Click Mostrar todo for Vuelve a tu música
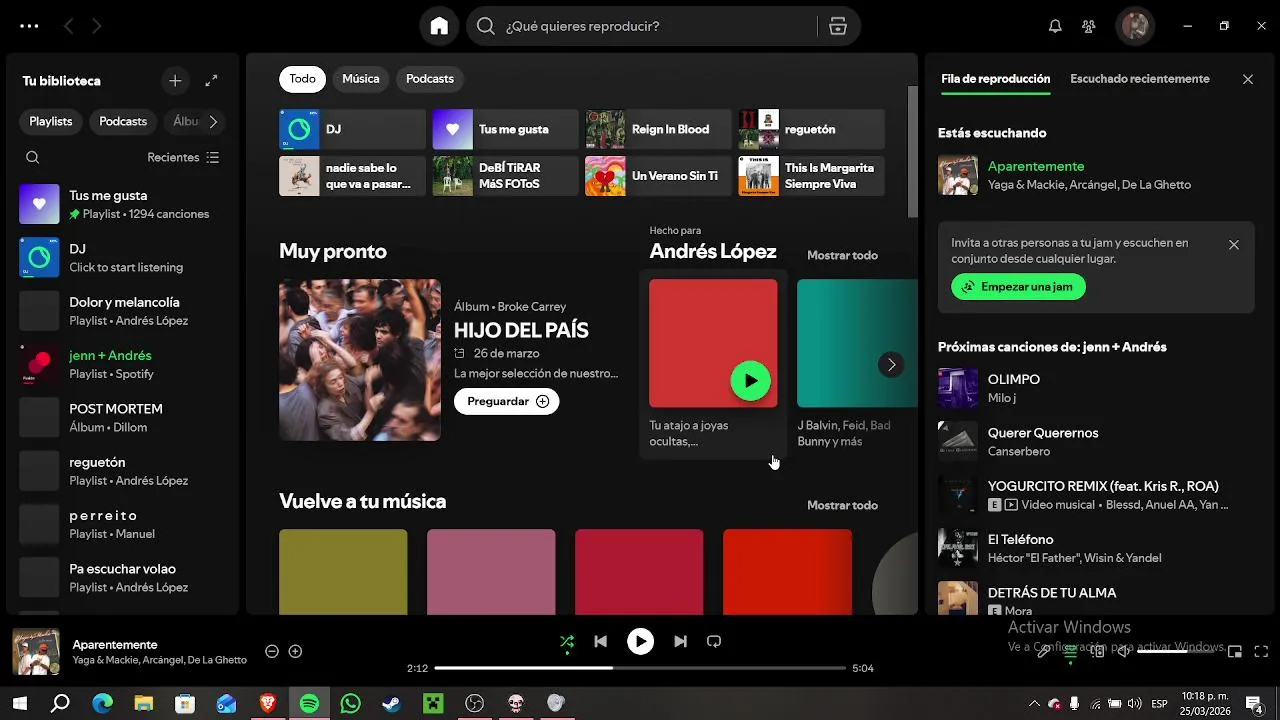The height and width of the screenshot is (720, 1280). (x=842, y=505)
